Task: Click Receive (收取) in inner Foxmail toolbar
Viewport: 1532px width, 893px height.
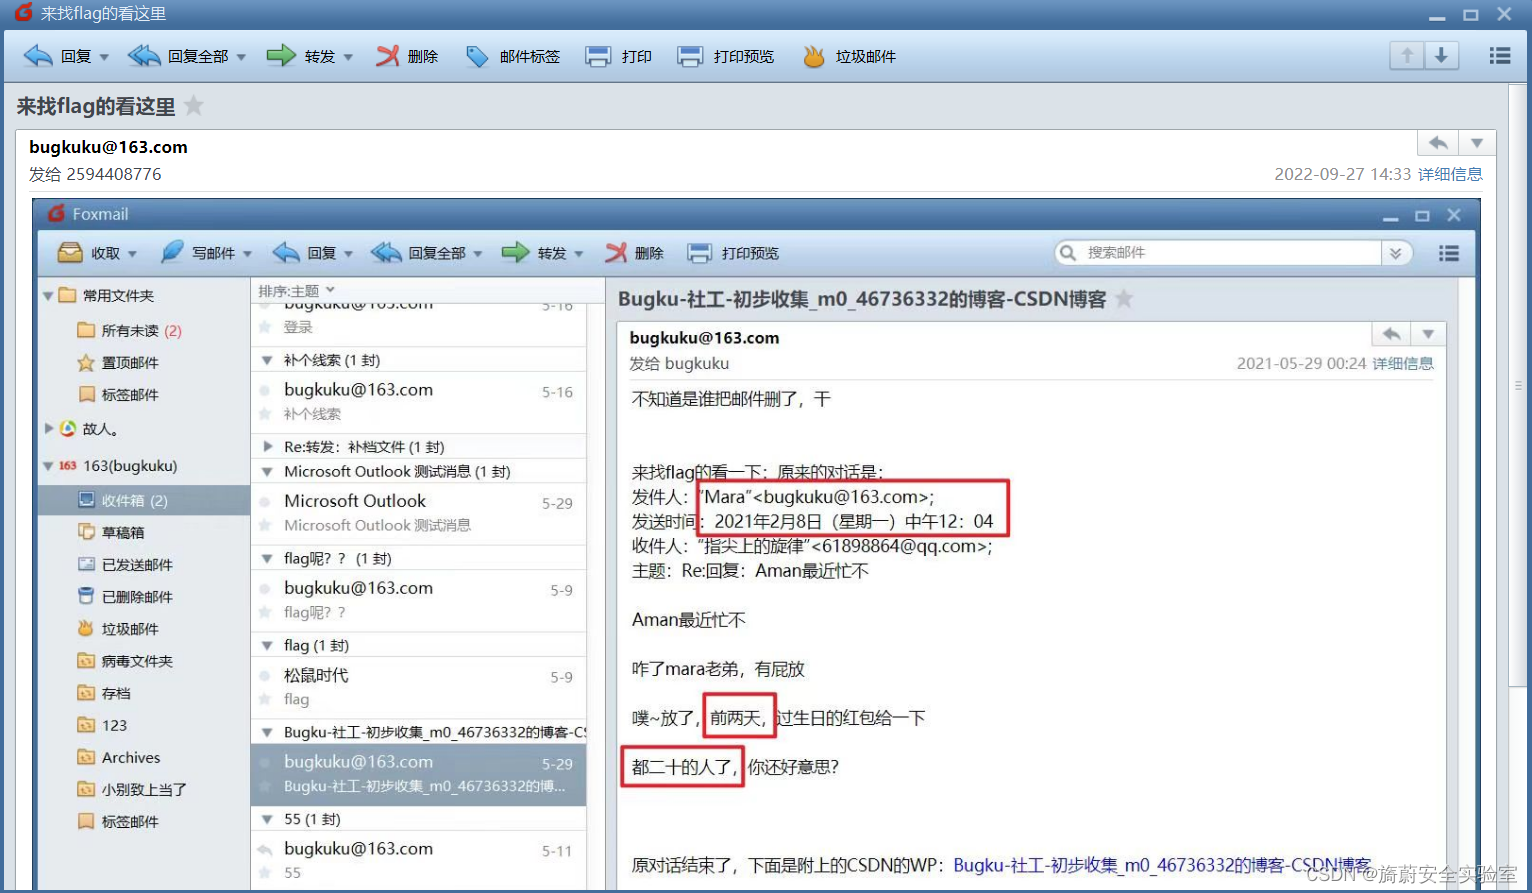Action: (x=90, y=253)
